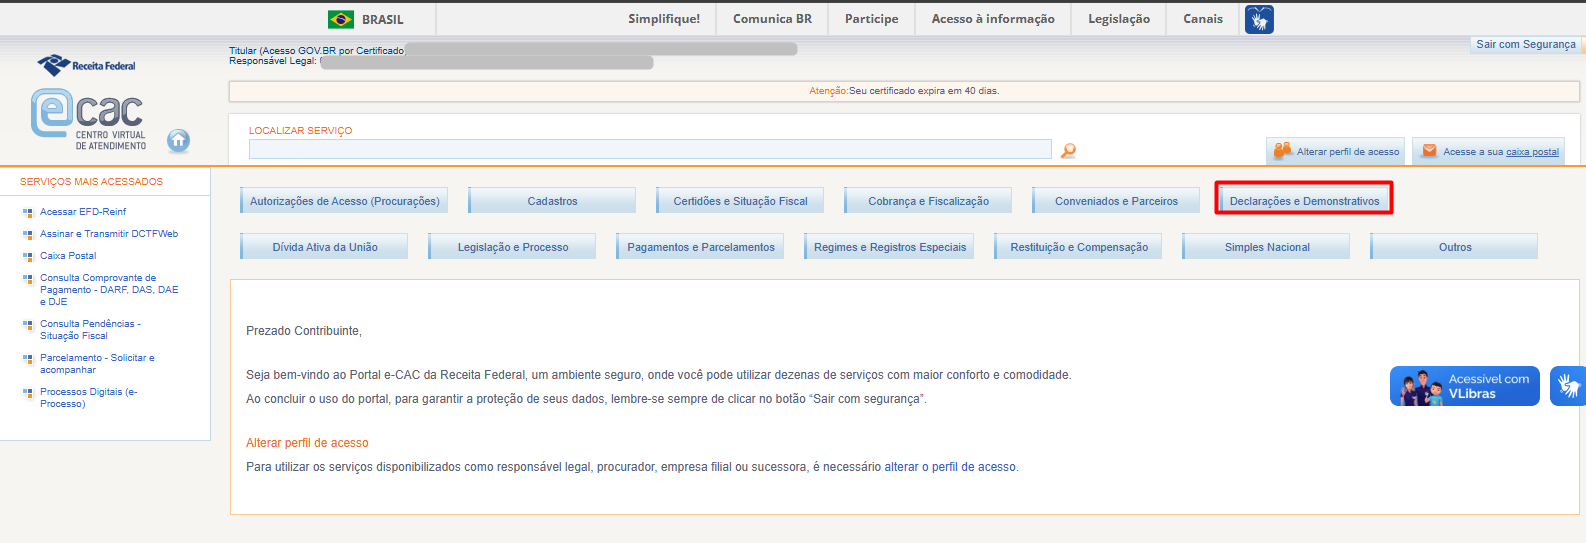Click Acesse a sua caixa postal

(x=1488, y=151)
